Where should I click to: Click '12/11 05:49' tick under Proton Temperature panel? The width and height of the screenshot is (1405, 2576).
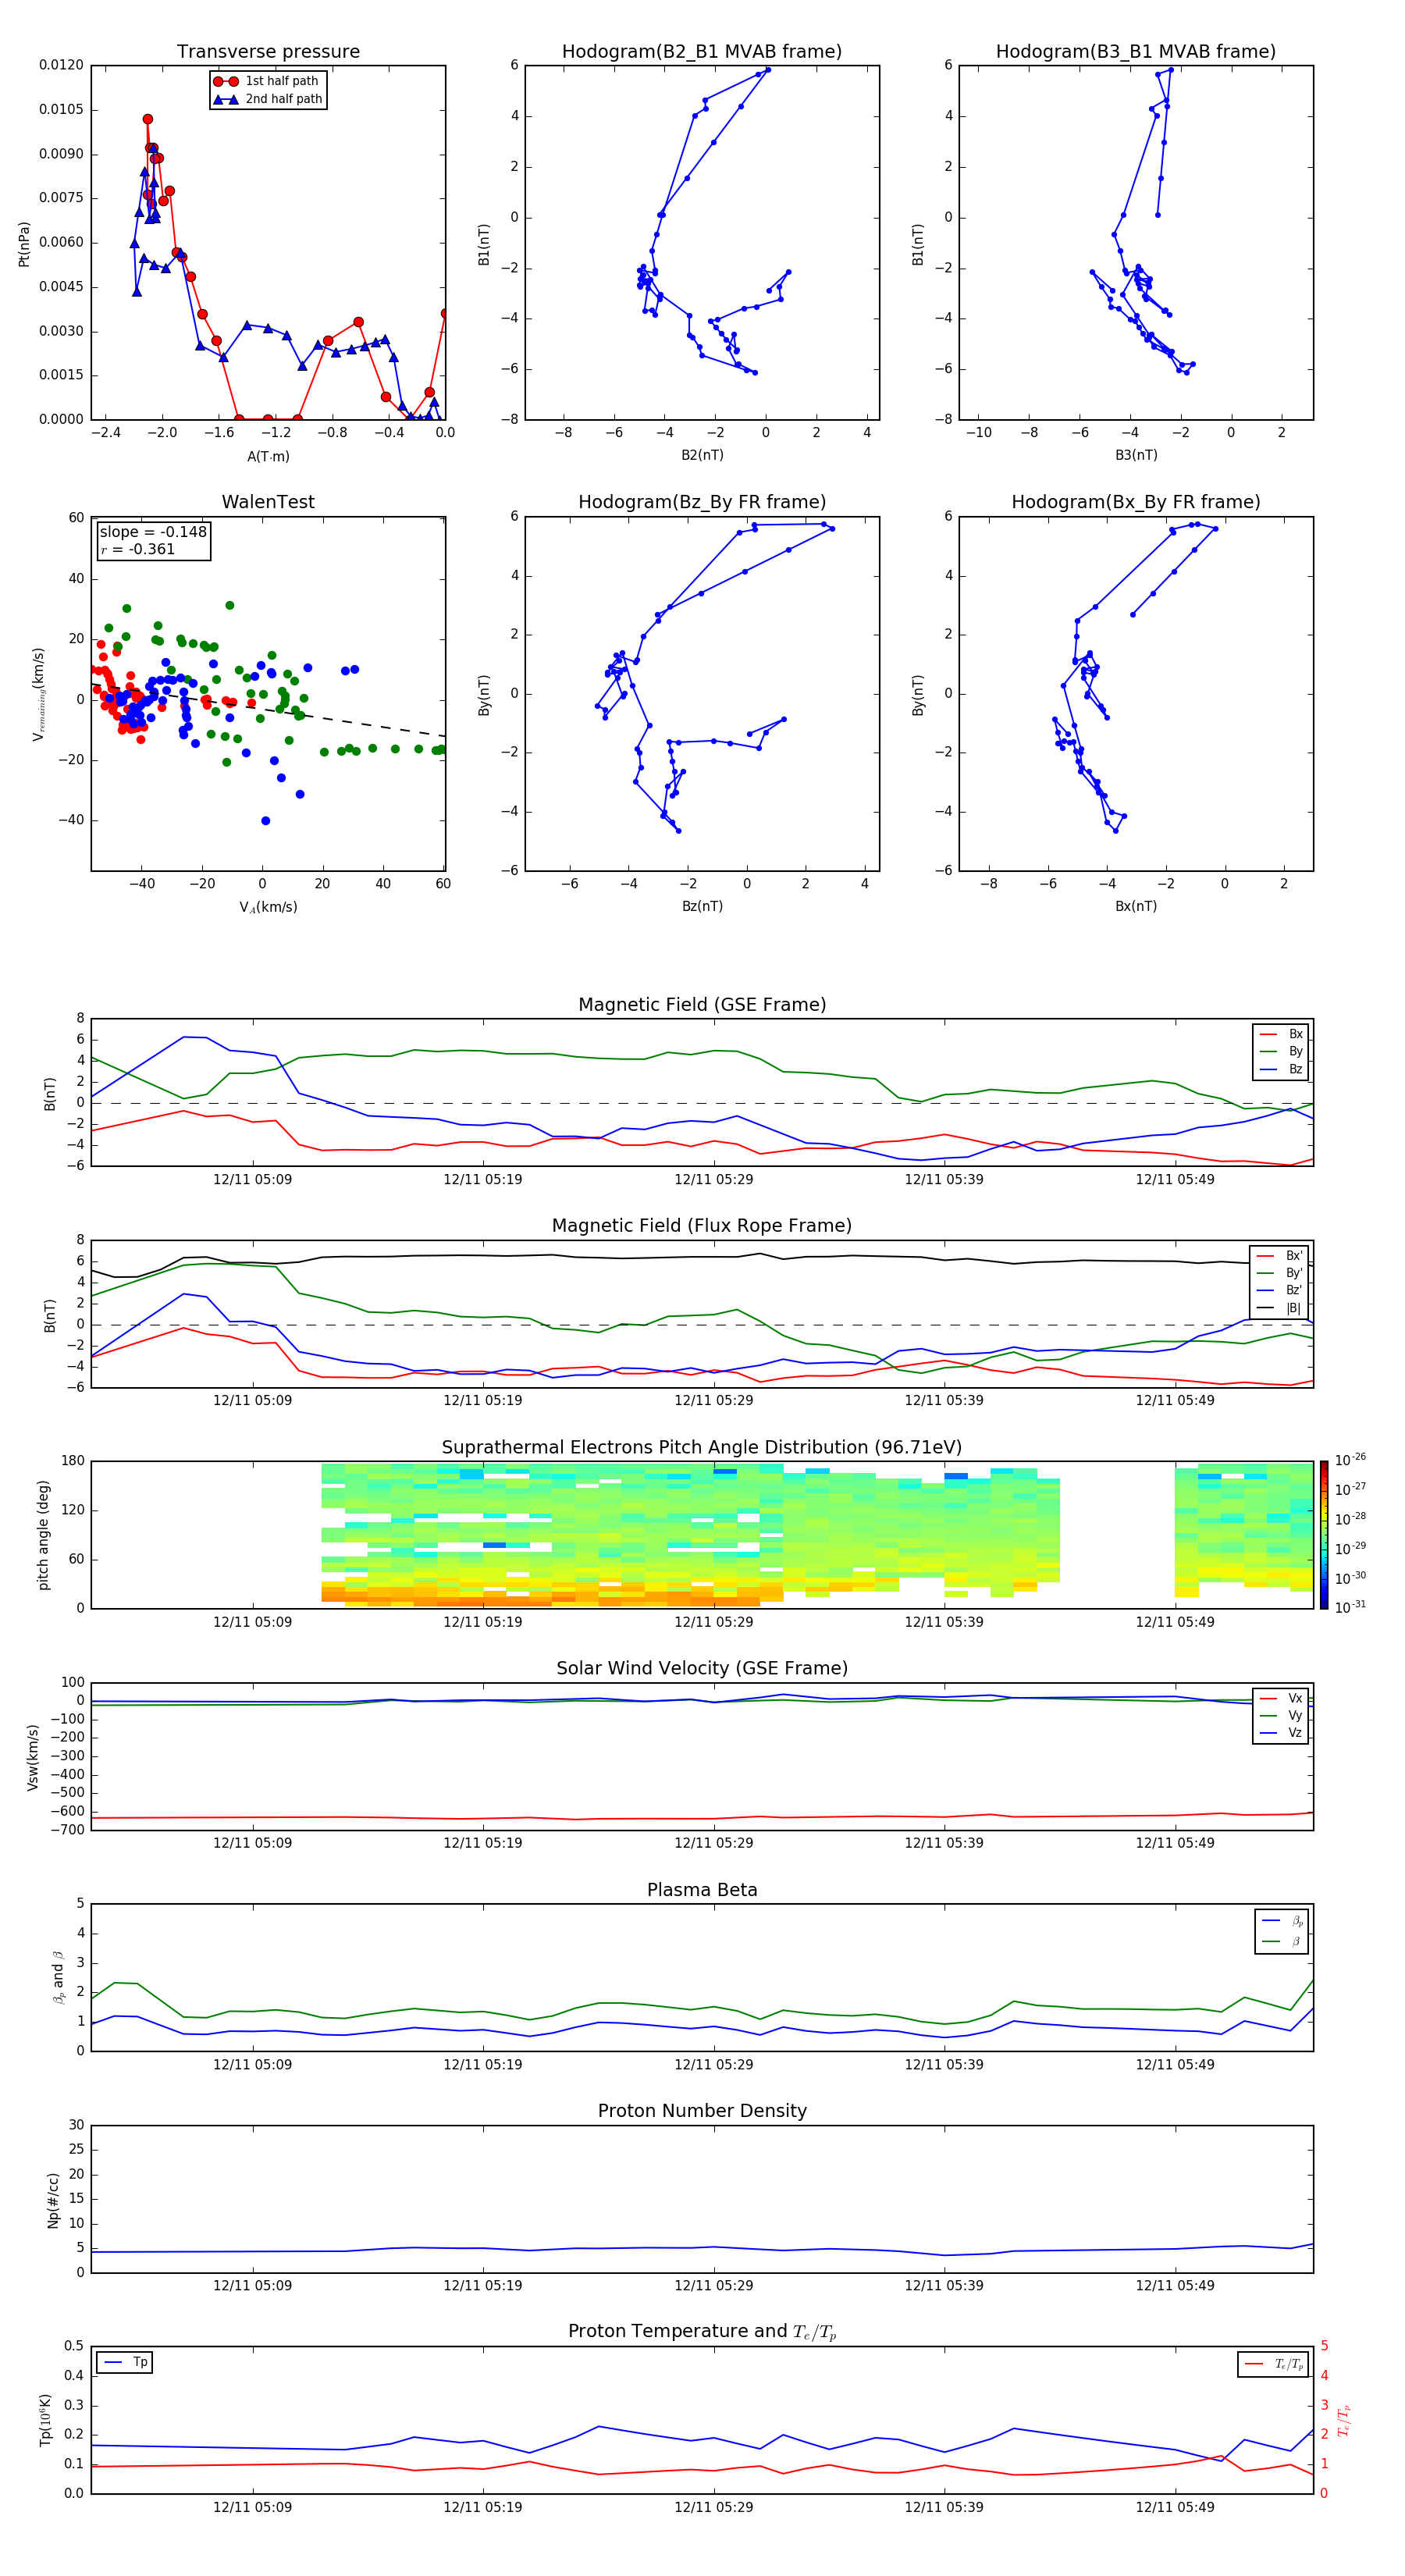[x=1175, y=2507]
